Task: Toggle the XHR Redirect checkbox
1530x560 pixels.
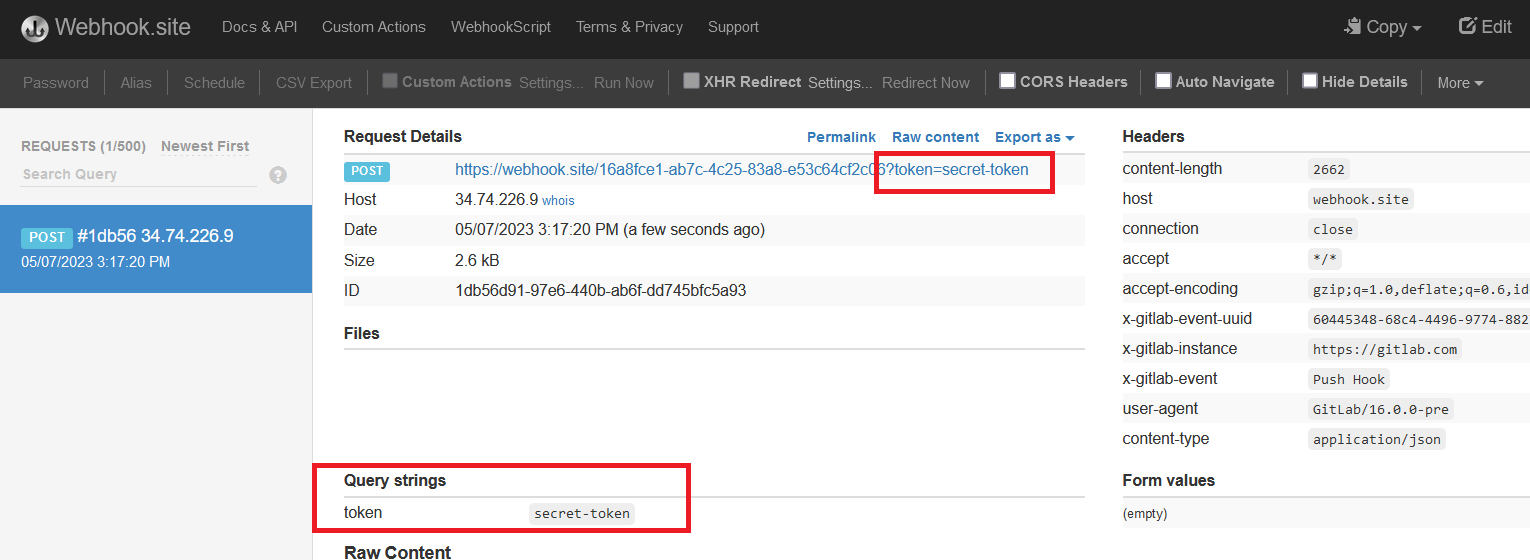Action: 691,81
